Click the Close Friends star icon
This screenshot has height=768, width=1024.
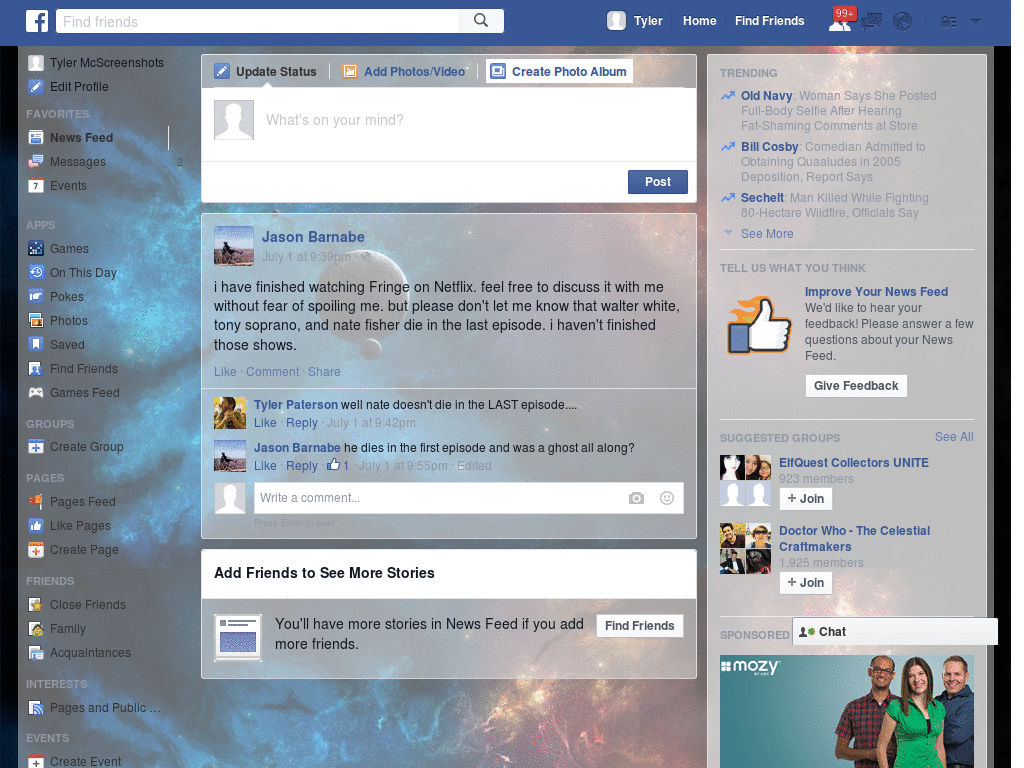click(x=36, y=605)
